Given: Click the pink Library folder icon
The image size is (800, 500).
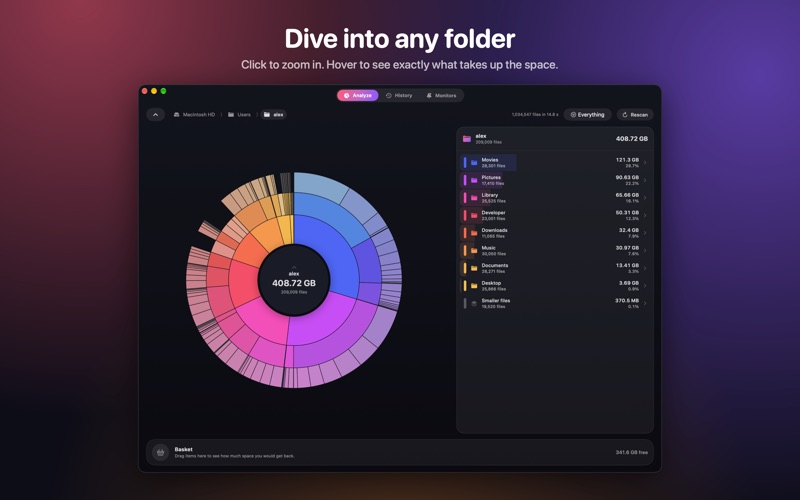Looking at the screenshot, I should pos(474,198).
